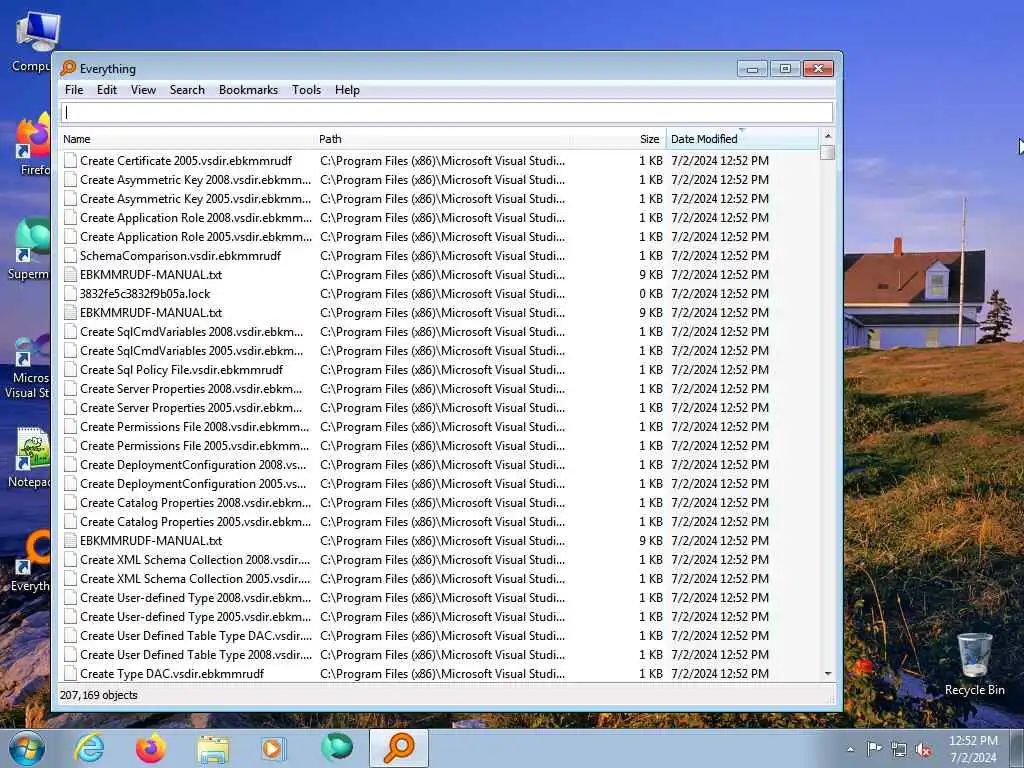The width and height of the screenshot is (1024, 768).
Task: Sort results by Date Modified column header
Action: click(742, 139)
